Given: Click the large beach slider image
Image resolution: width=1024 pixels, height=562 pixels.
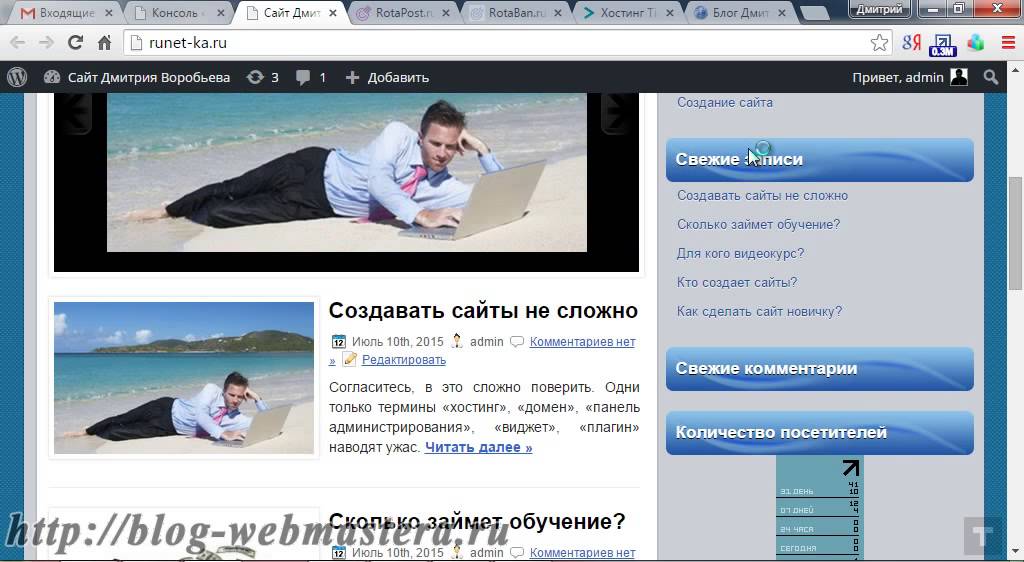Looking at the screenshot, I should (347, 173).
